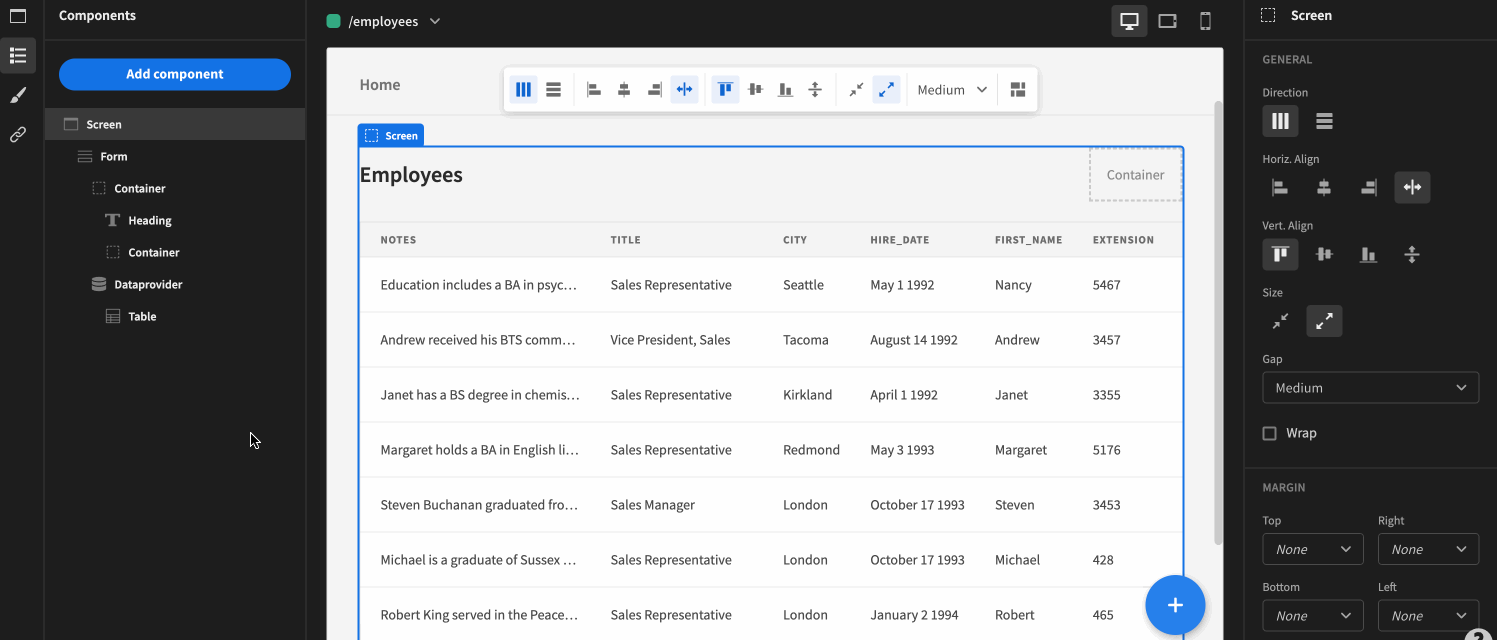Select desktop preview mode
Screen dimensions: 1497x640
1129,21
